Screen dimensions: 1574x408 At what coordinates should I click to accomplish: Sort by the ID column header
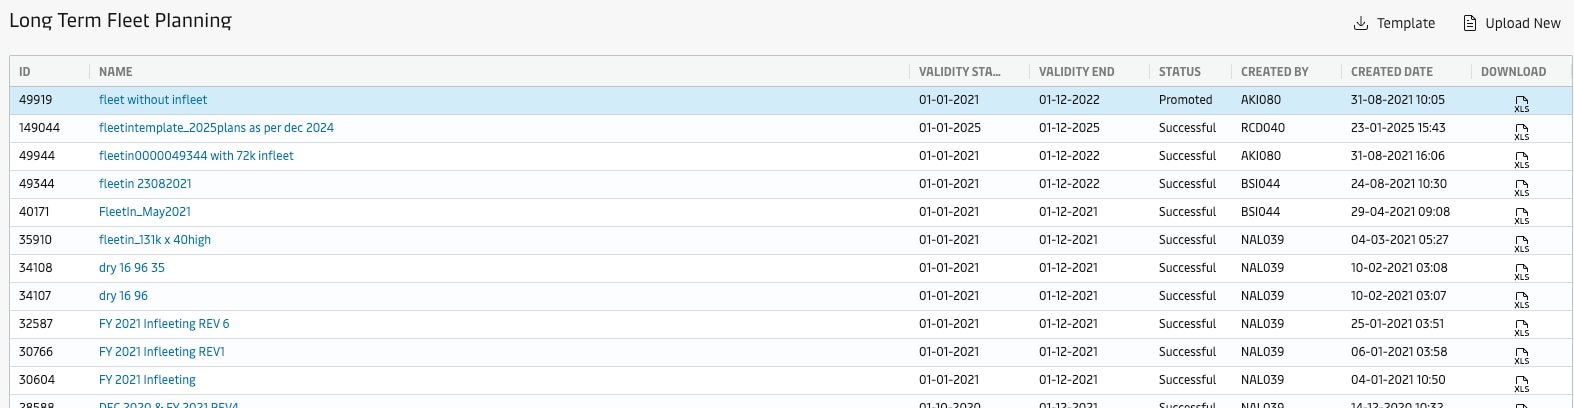point(25,72)
